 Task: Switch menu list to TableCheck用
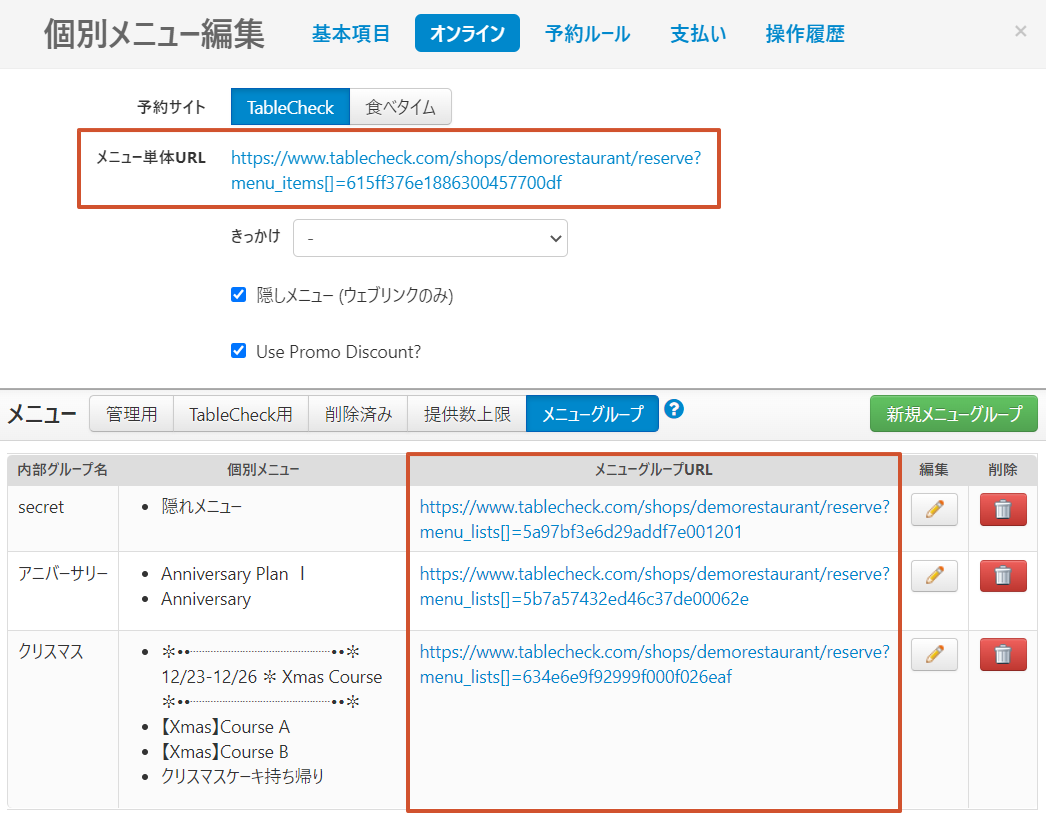click(x=241, y=414)
